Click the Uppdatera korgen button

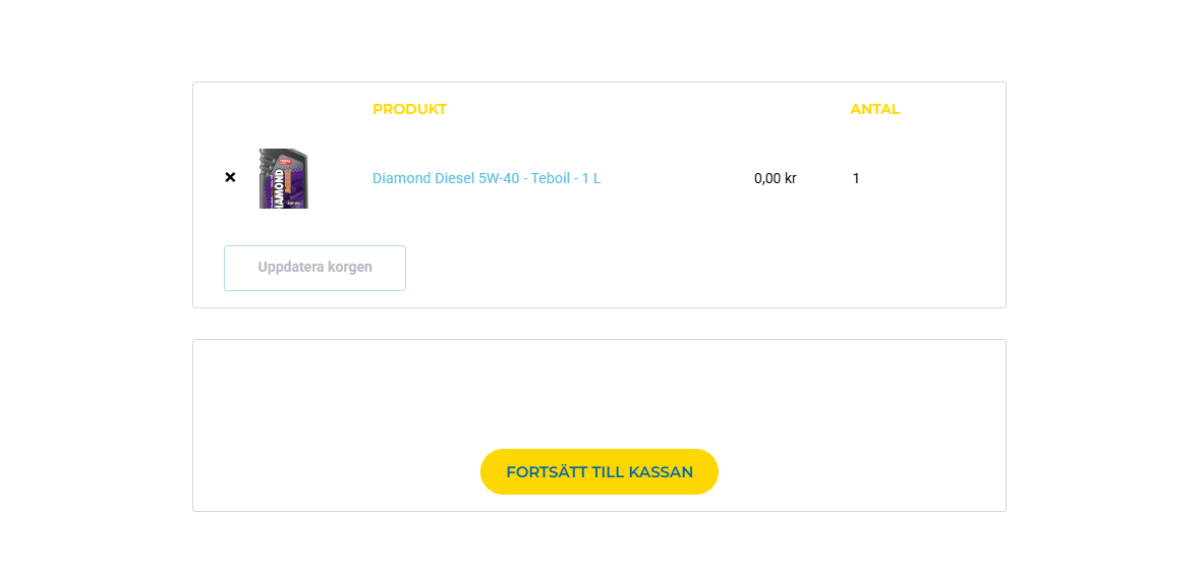315,268
